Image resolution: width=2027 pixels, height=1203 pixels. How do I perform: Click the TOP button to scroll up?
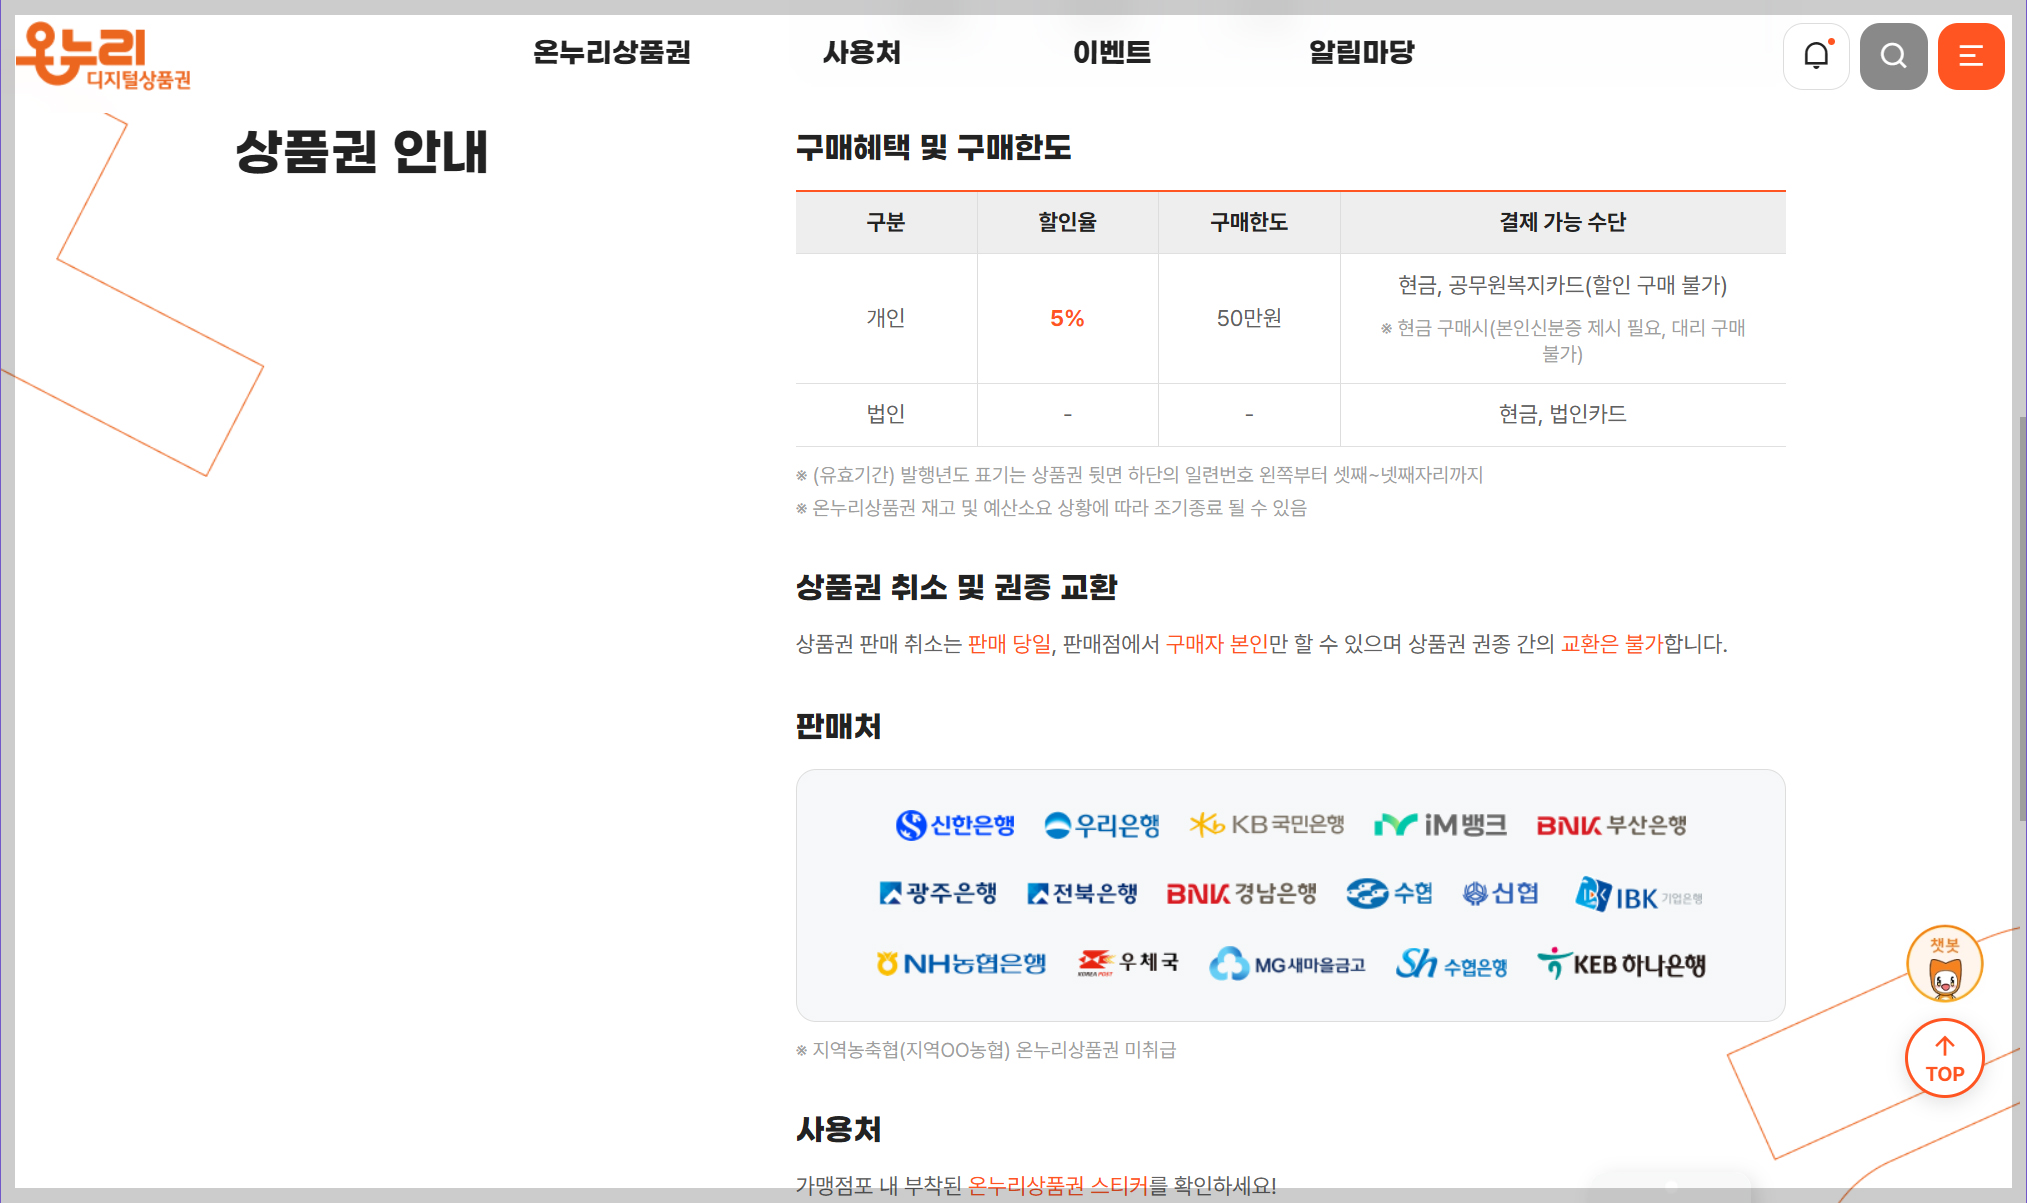click(x=1943, y=1057)
